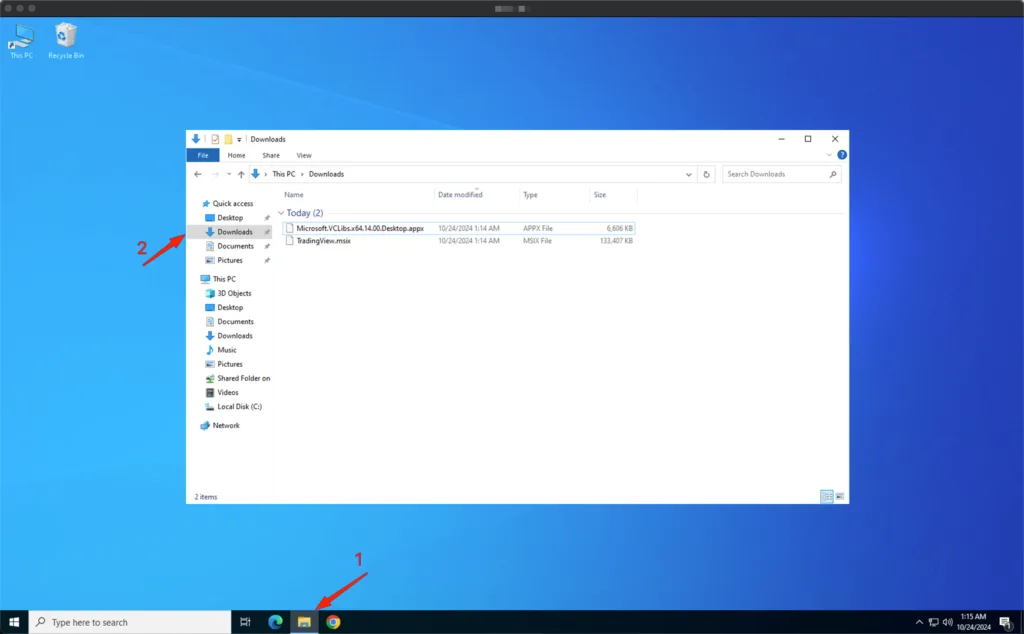
Task: Select the TradingView.msix file
Action: [324, 241]
